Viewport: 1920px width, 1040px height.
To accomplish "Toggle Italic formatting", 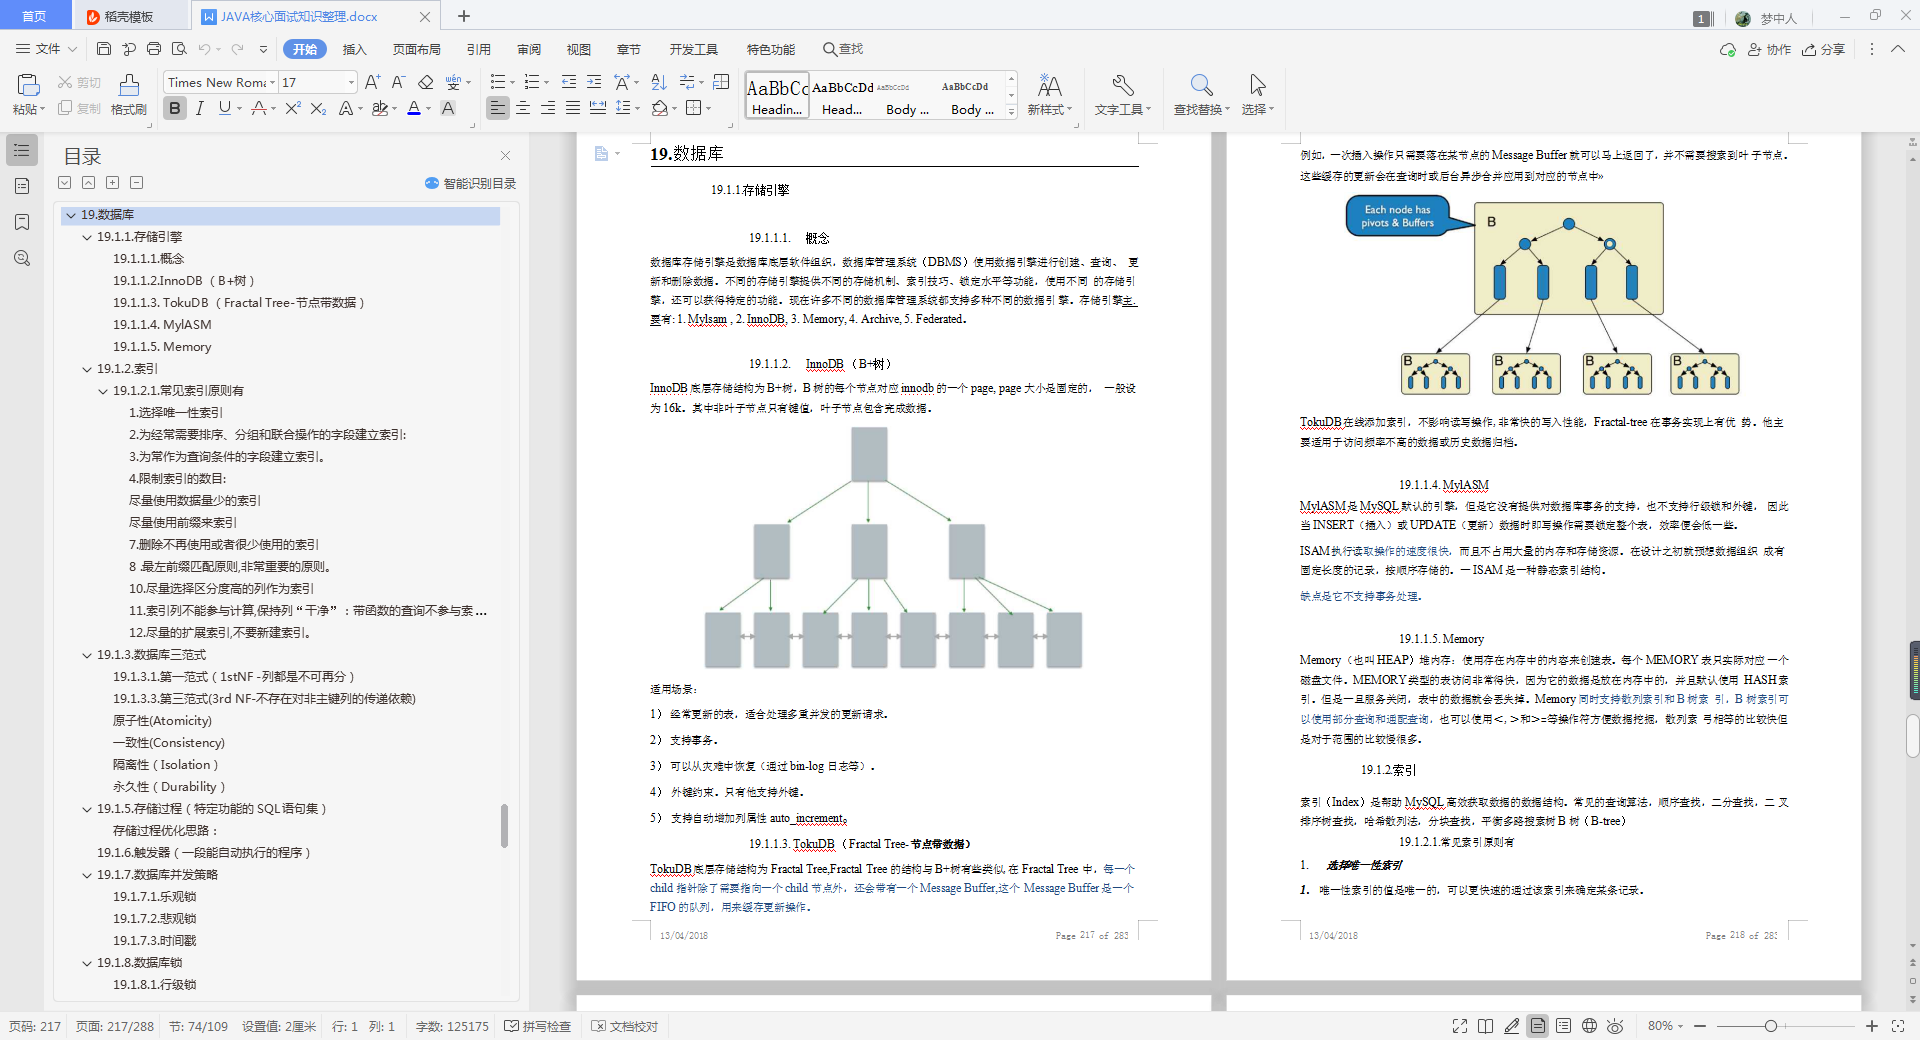I will pyautogui.click(x=200, y=108).
